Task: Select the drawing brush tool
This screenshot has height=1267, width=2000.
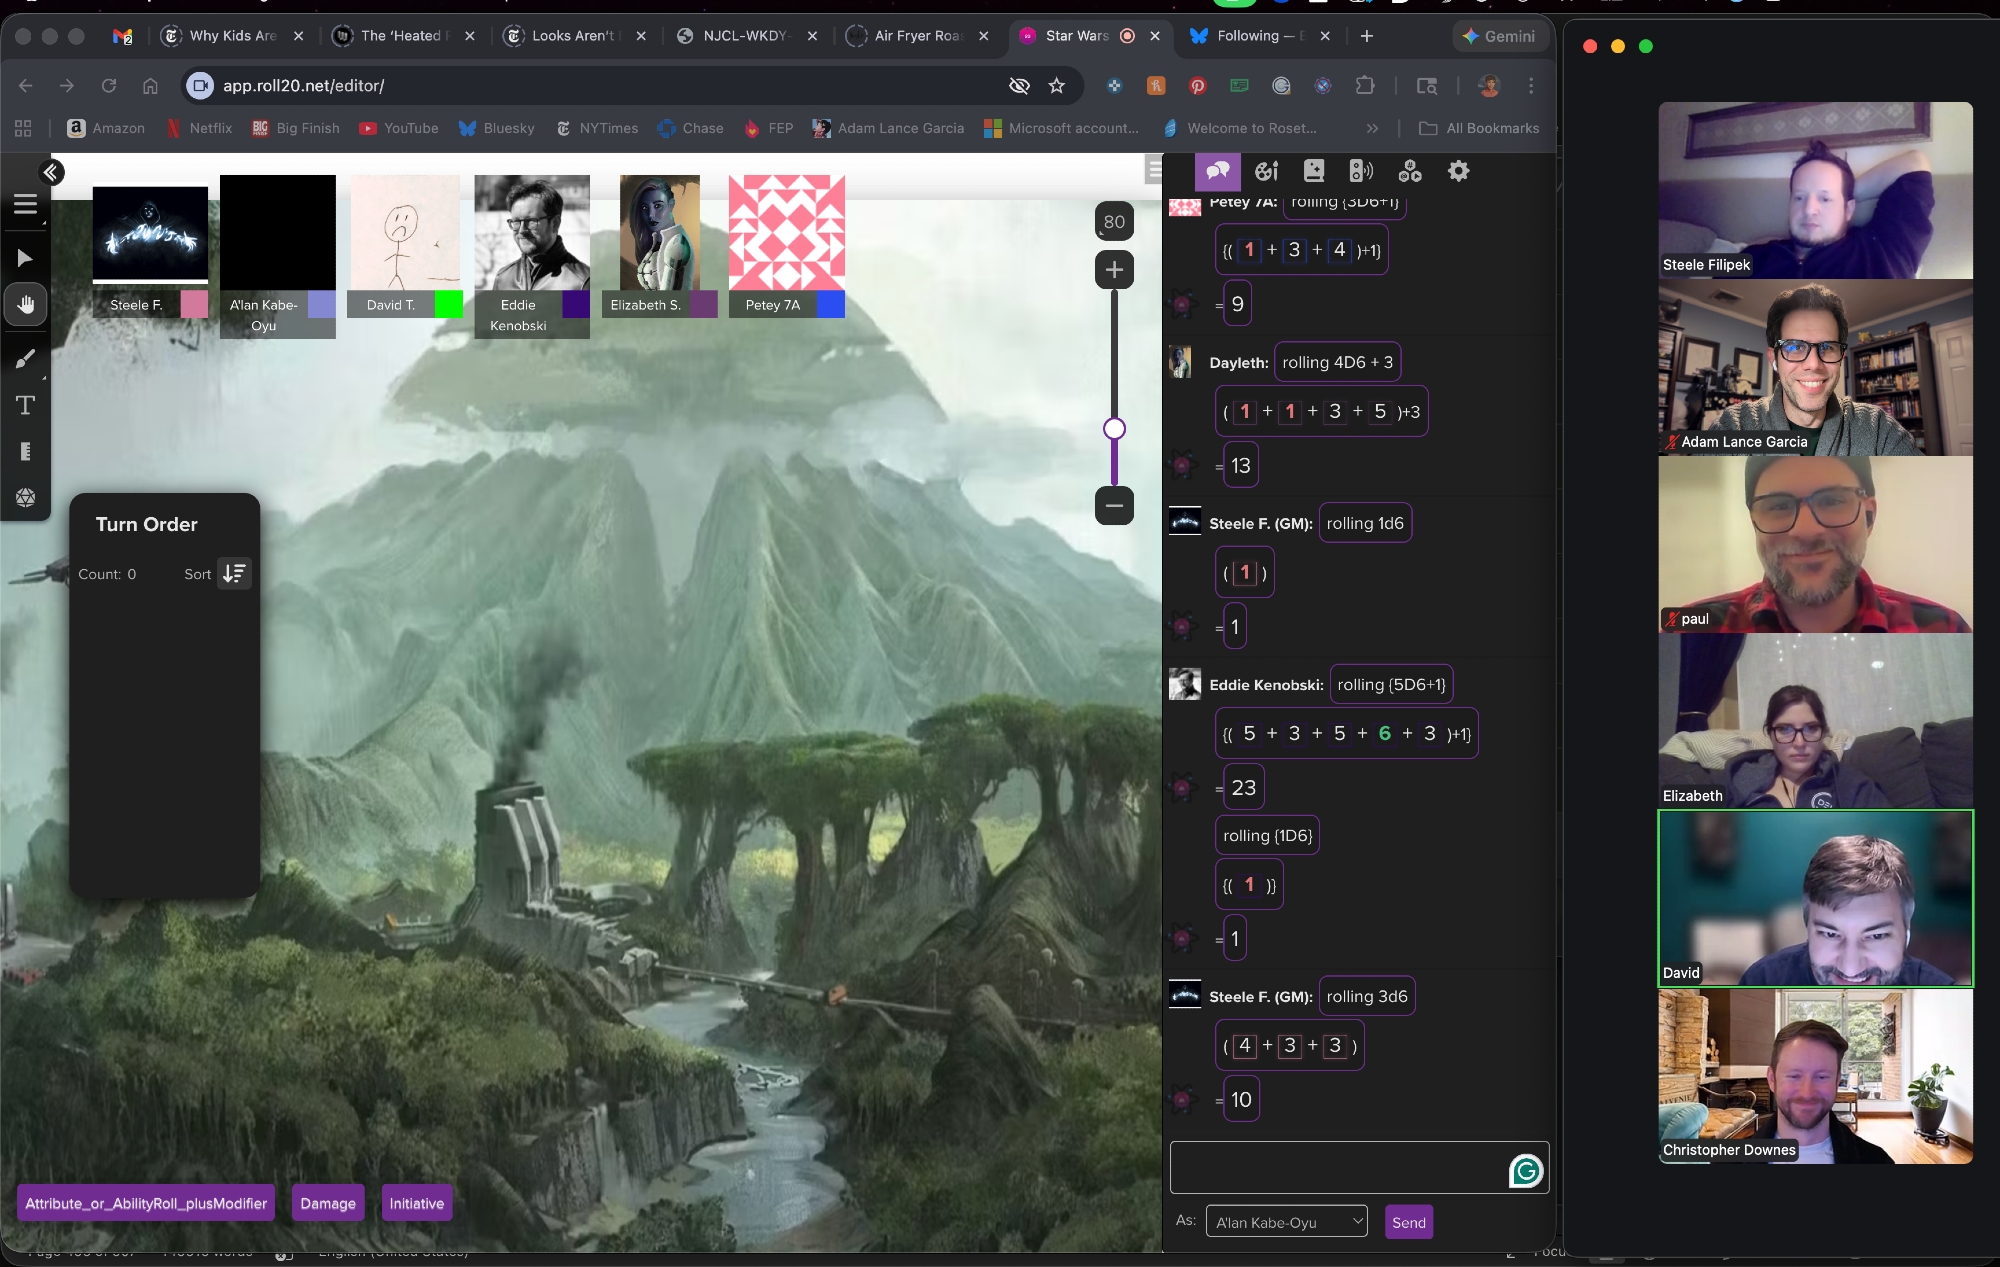Action: (26, 358)
